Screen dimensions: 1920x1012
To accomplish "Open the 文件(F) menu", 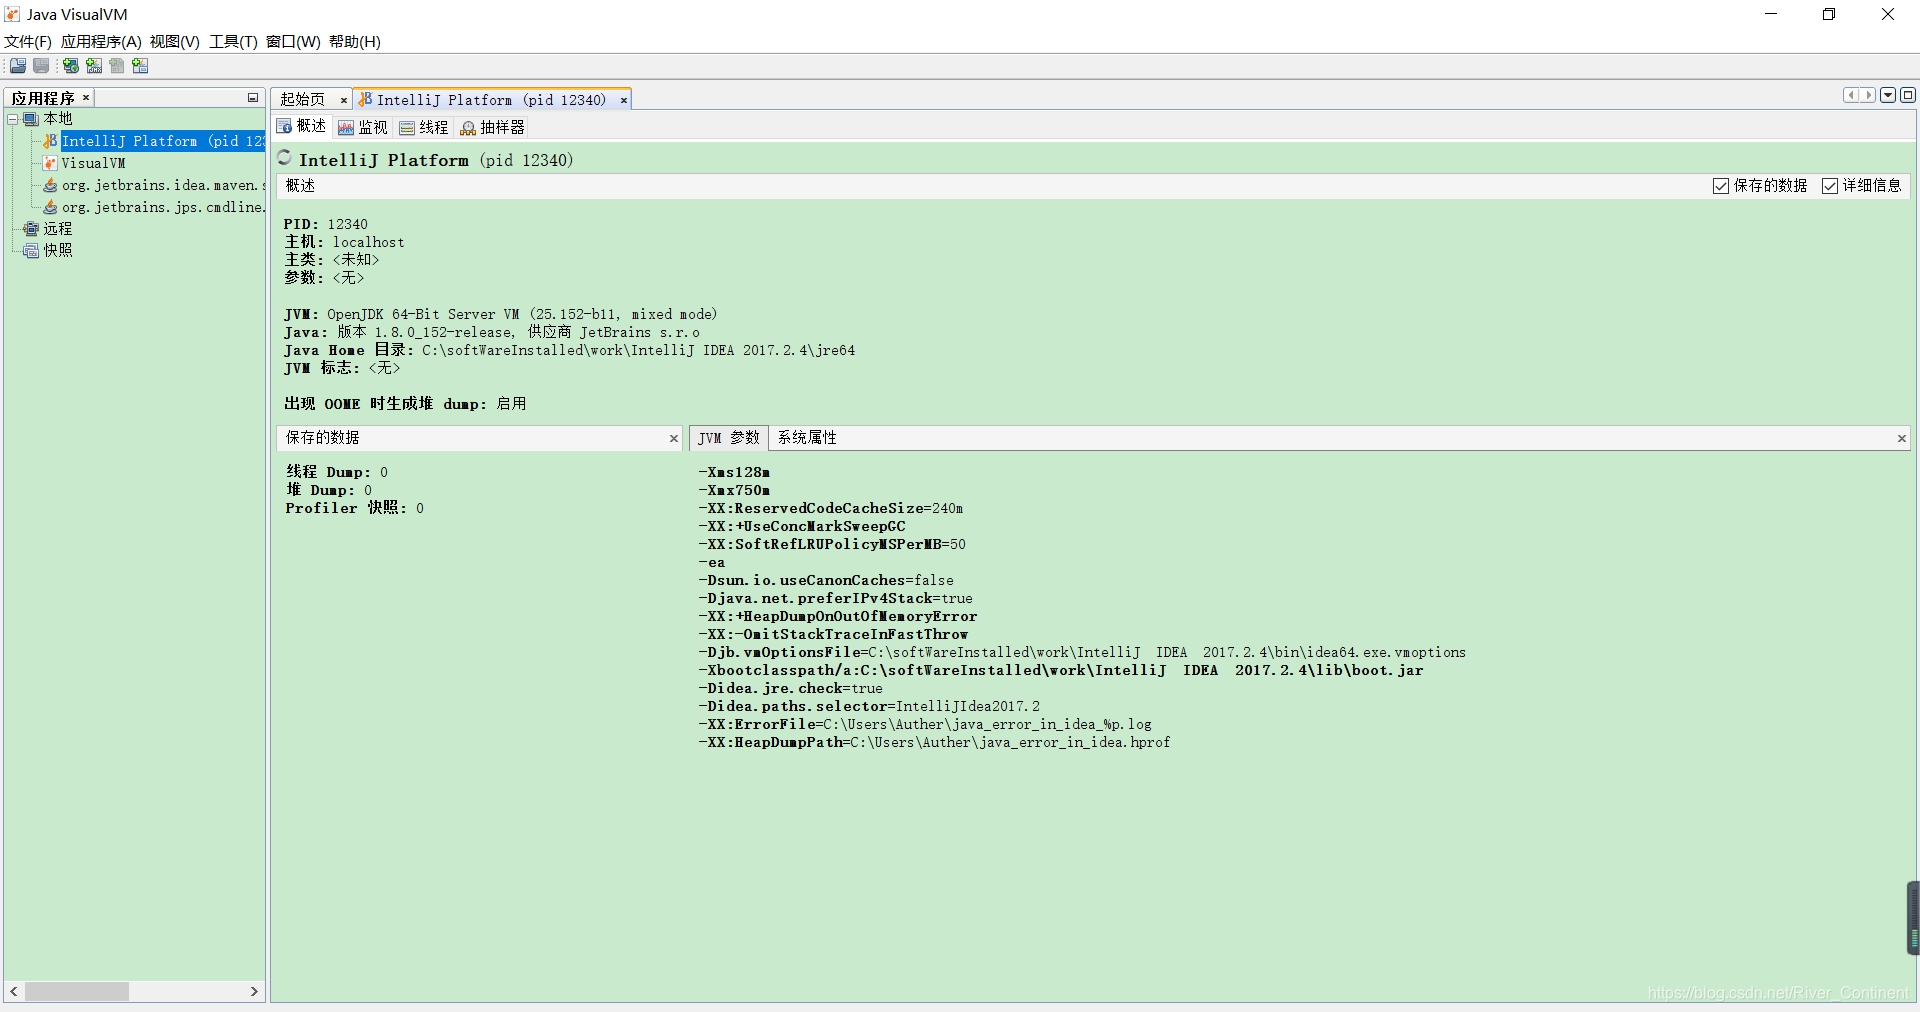I will click(x=28, y=42).
